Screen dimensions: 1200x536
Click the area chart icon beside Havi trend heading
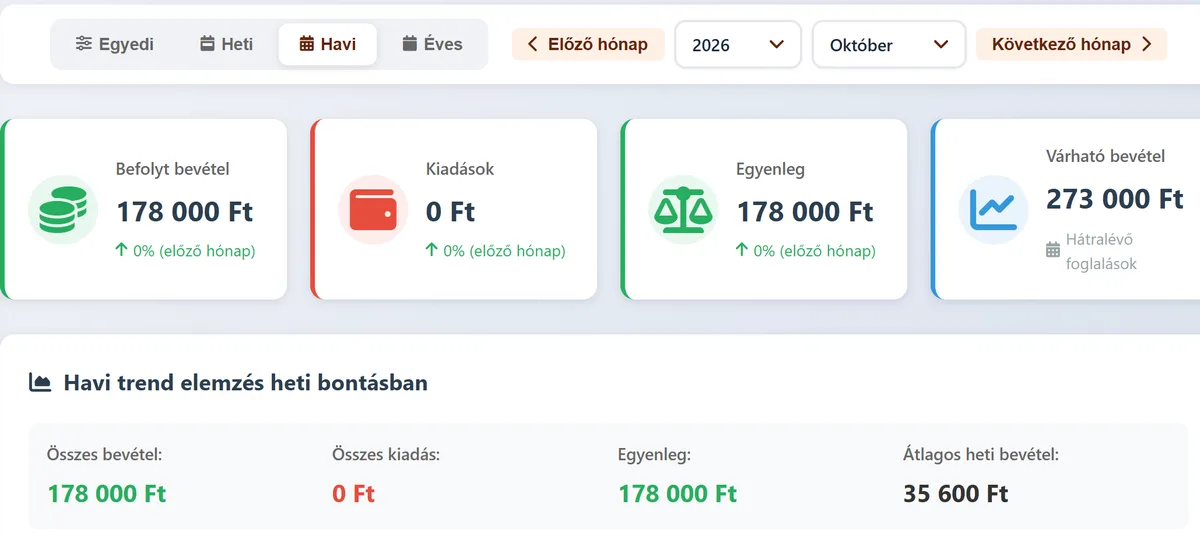coord(40,381)
